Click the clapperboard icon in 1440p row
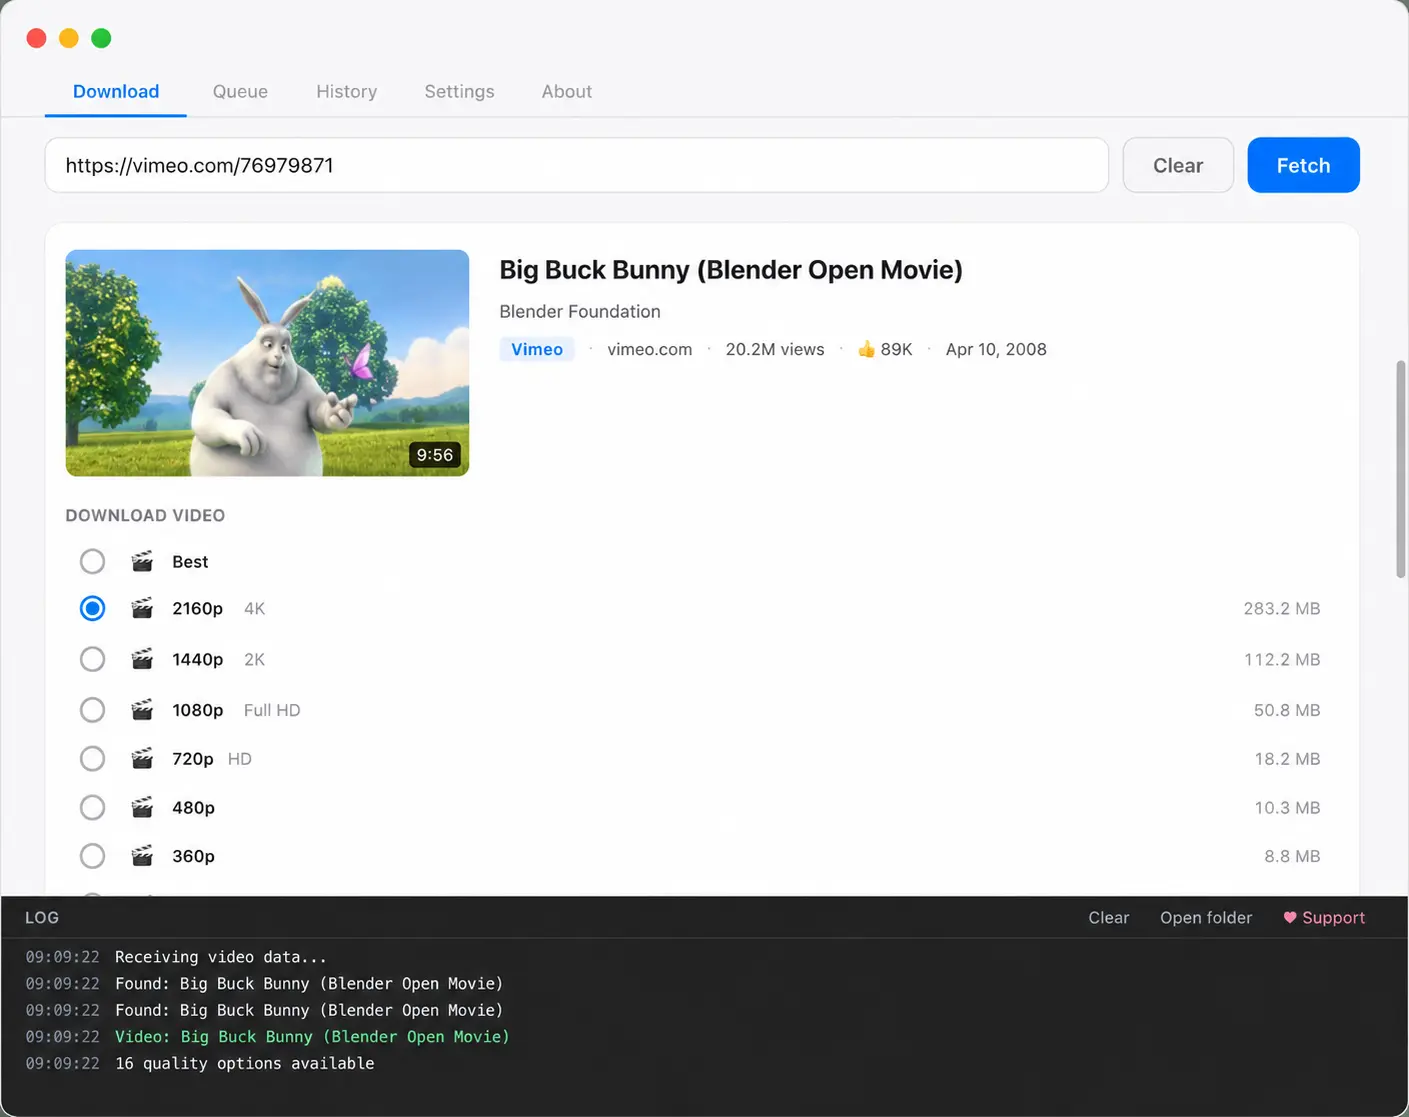Screen dimensions: 1409x1117 point(142,659)
